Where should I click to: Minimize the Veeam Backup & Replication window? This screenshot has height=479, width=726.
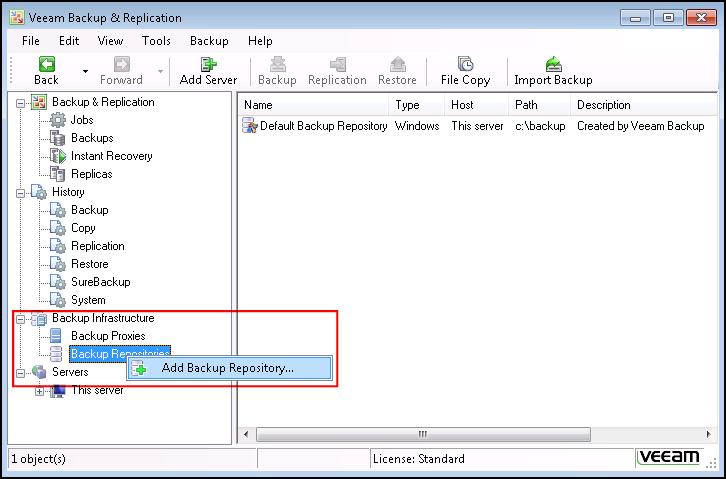click(636, 18)
